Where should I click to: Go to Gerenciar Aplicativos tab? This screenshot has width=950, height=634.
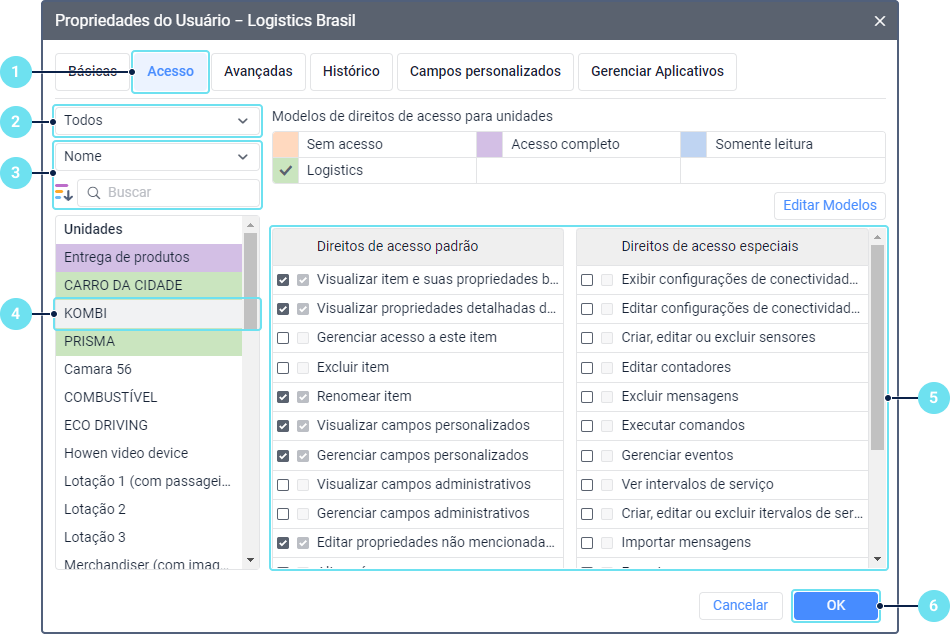click(x=657, y=72)
